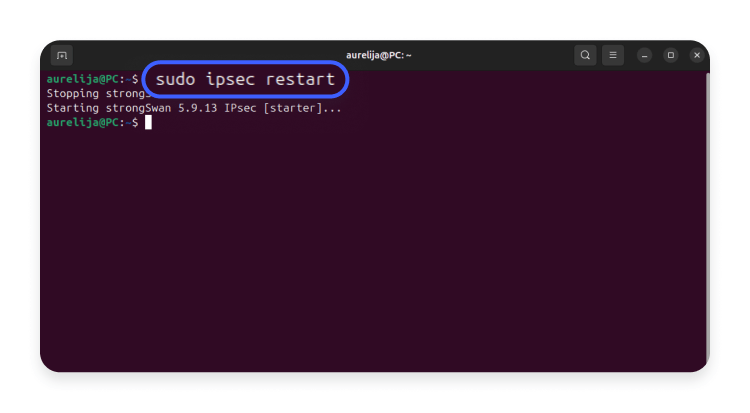Click the 'Stopping strong' output line
This screenshot has width=750, height=413.
[x=96, y=94]
